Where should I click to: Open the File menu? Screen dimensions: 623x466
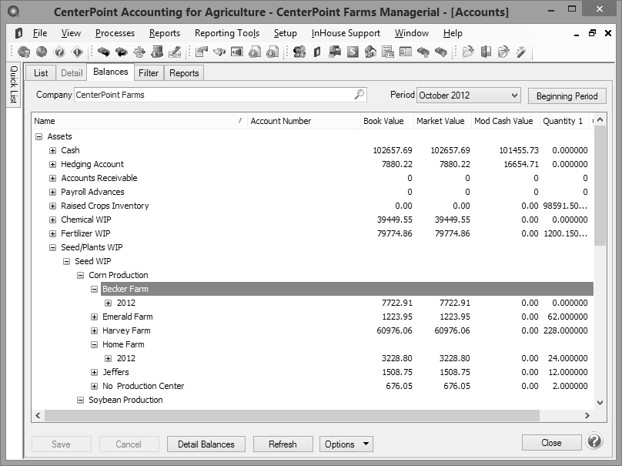pyautogui.click(x=40, y=33)
